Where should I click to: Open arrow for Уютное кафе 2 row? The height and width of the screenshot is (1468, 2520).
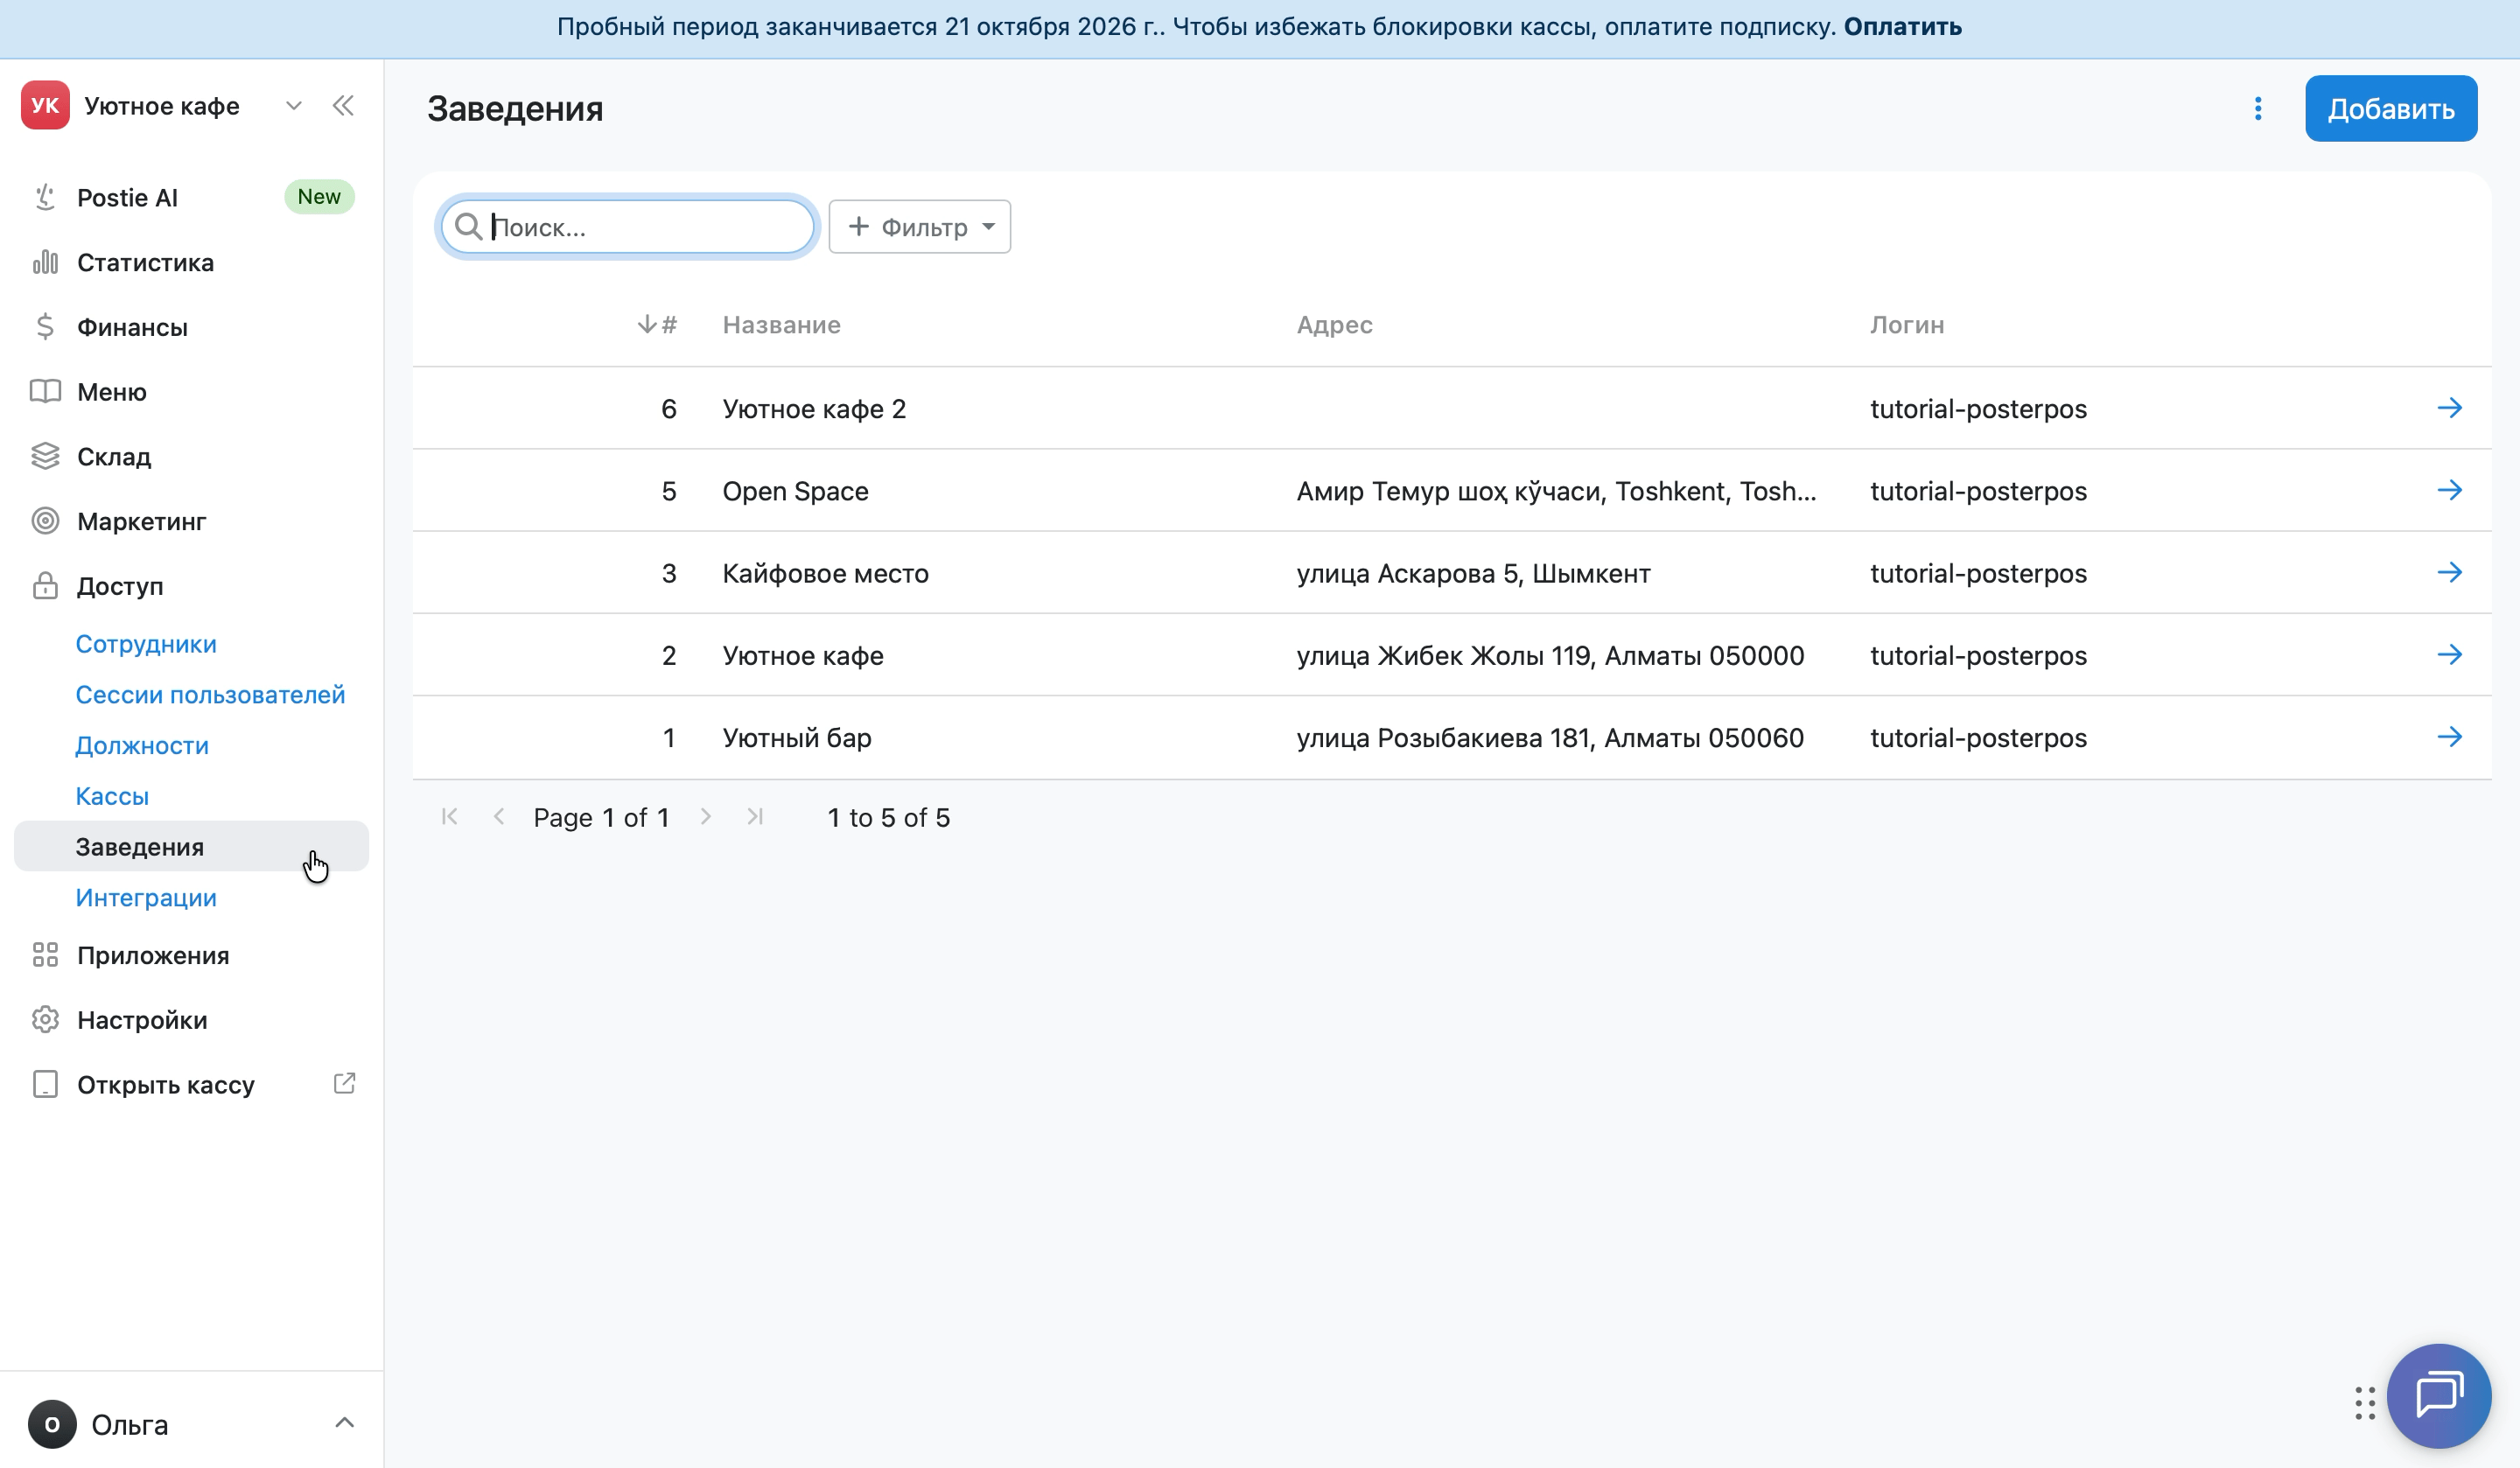click(2449, 408)
